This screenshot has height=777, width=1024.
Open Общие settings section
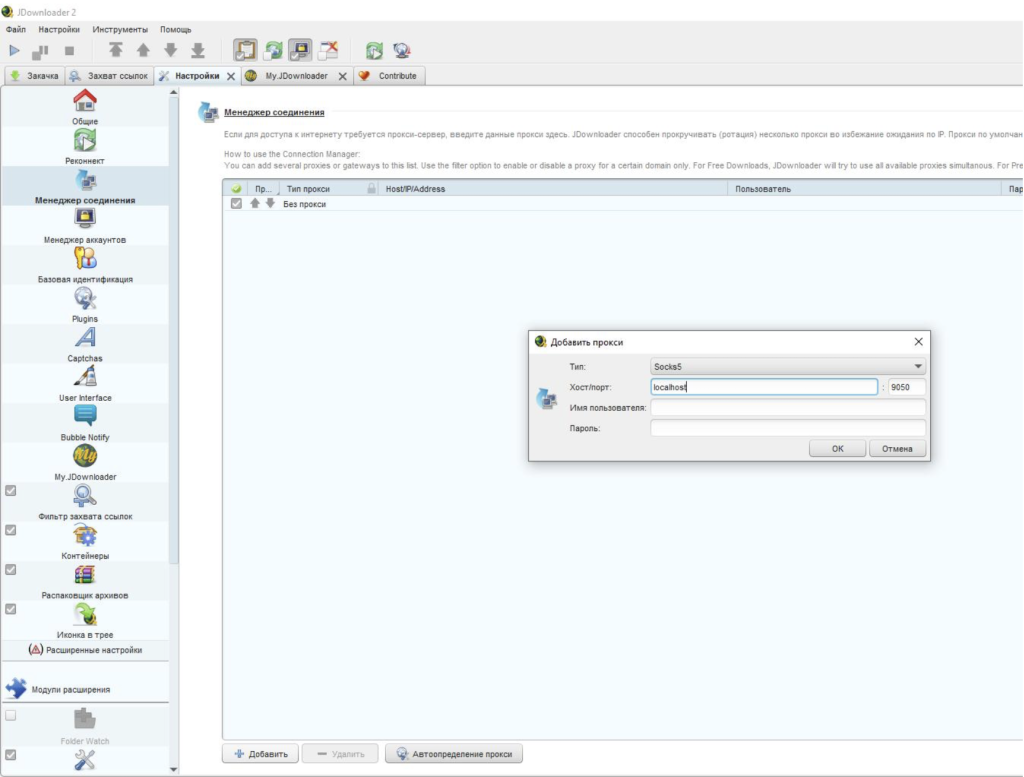[x=85, y=107]
